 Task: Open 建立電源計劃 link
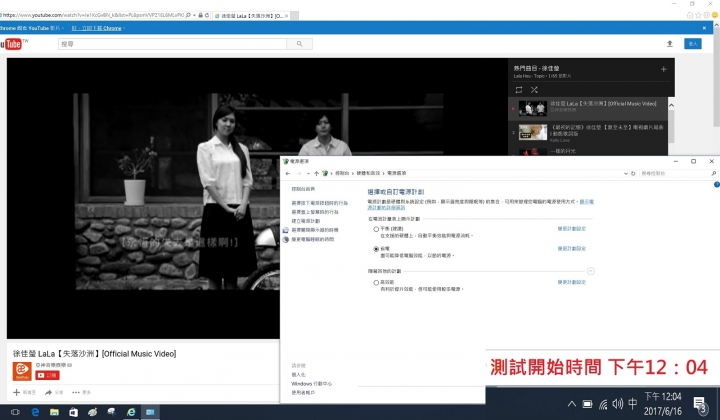click(305, 221)
